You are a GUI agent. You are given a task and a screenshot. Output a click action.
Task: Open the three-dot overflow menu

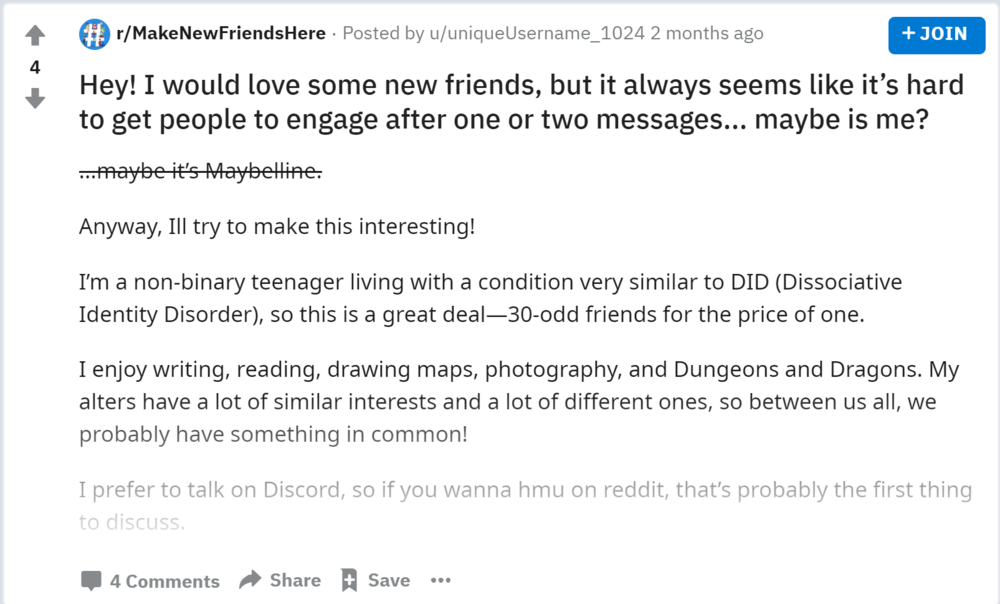click(x=440, y=580)
